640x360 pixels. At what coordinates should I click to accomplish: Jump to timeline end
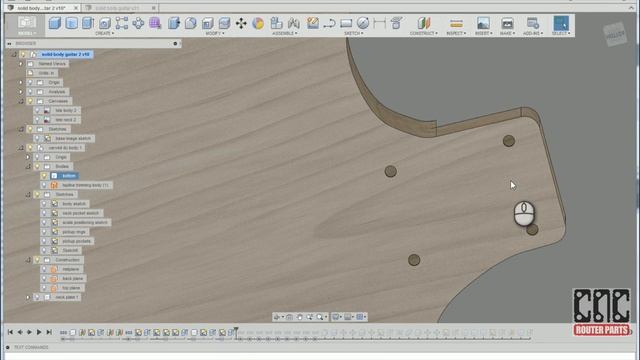[x=49, y=332]
